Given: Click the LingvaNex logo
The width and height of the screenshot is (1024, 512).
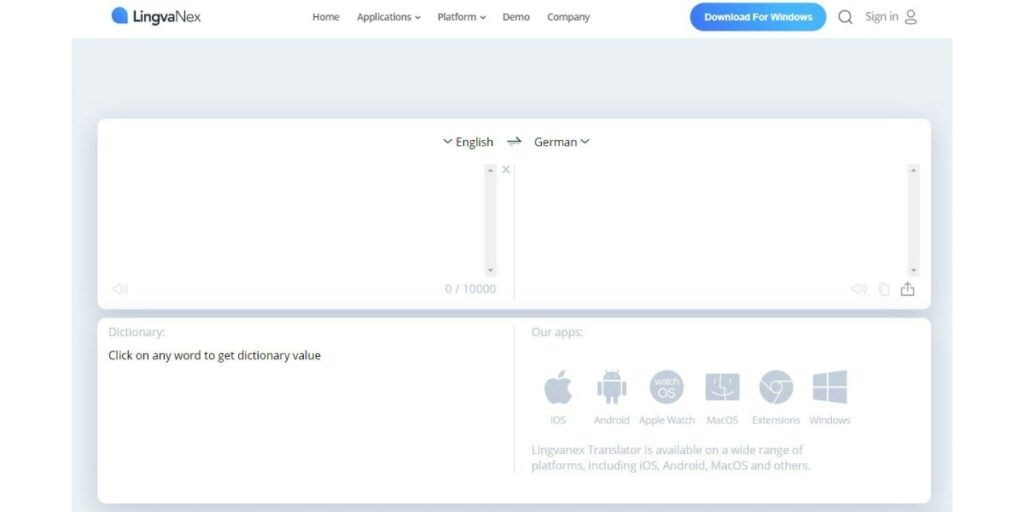Looking at the screenshot, I should pyautogui.click(x=156, y=16).
